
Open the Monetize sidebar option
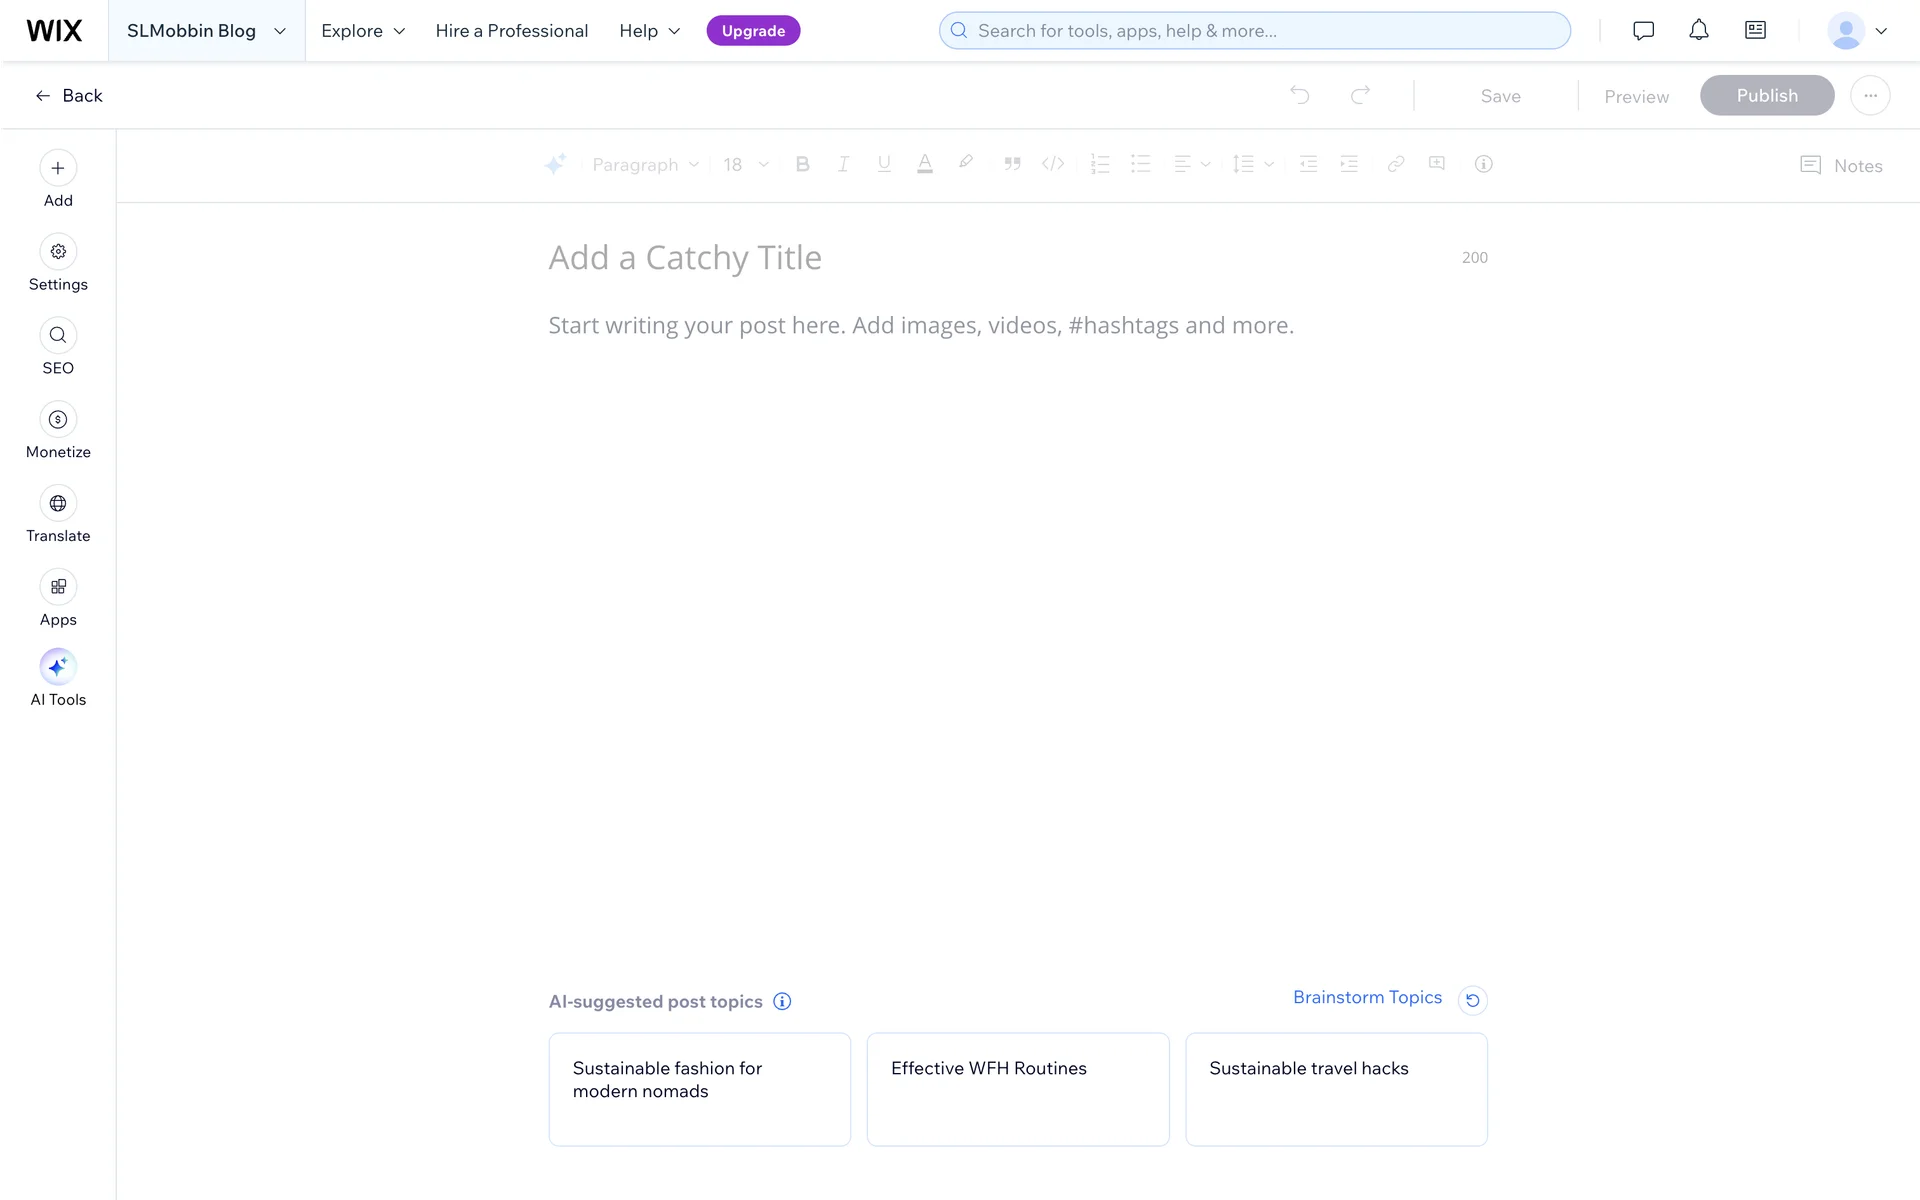[58, 420]
